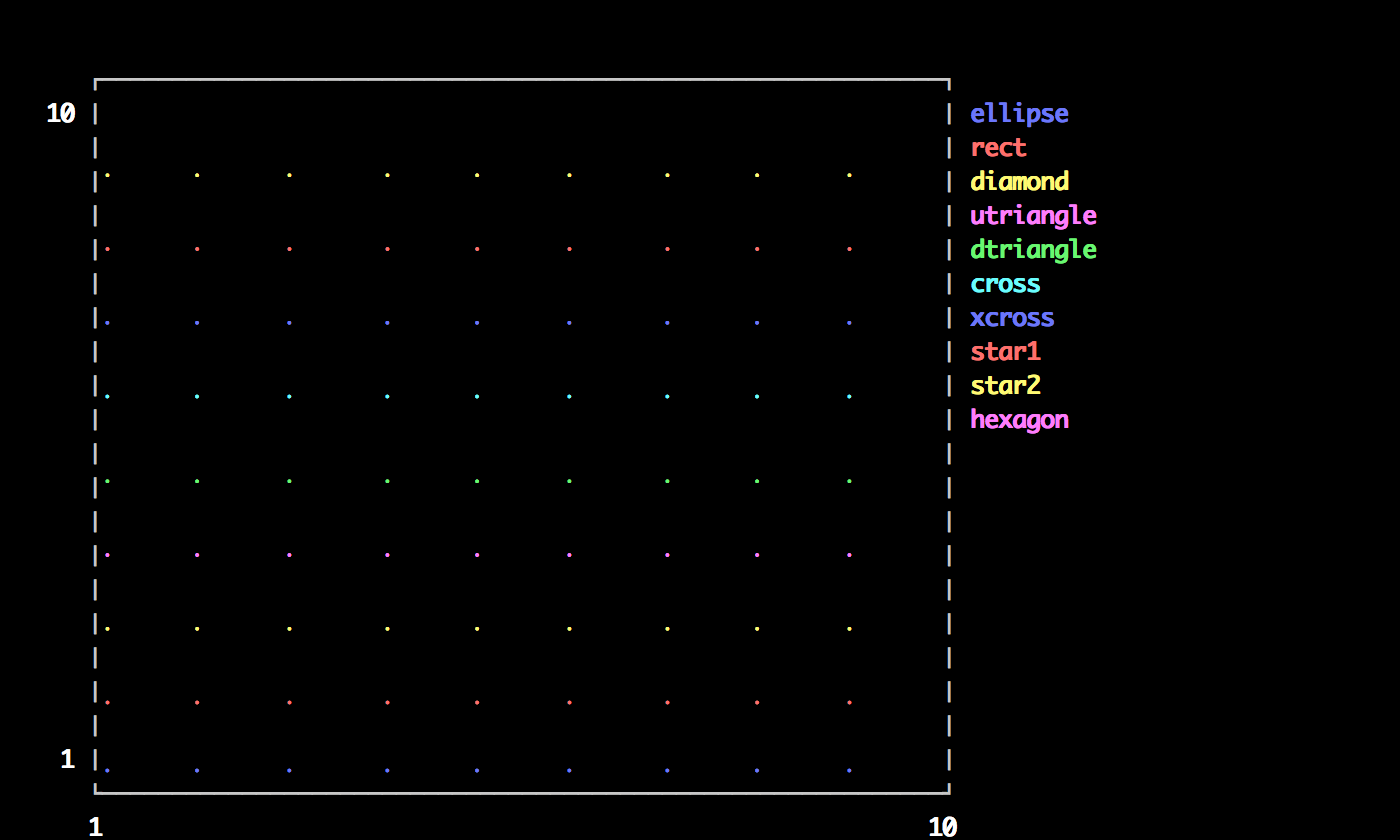1400x840 pixels.
Task: Select utriangle in the legend
Action: pos(1033,216)
